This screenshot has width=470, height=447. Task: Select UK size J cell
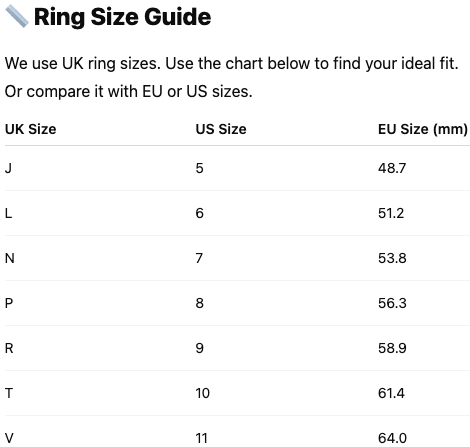[x=8, y=168]
